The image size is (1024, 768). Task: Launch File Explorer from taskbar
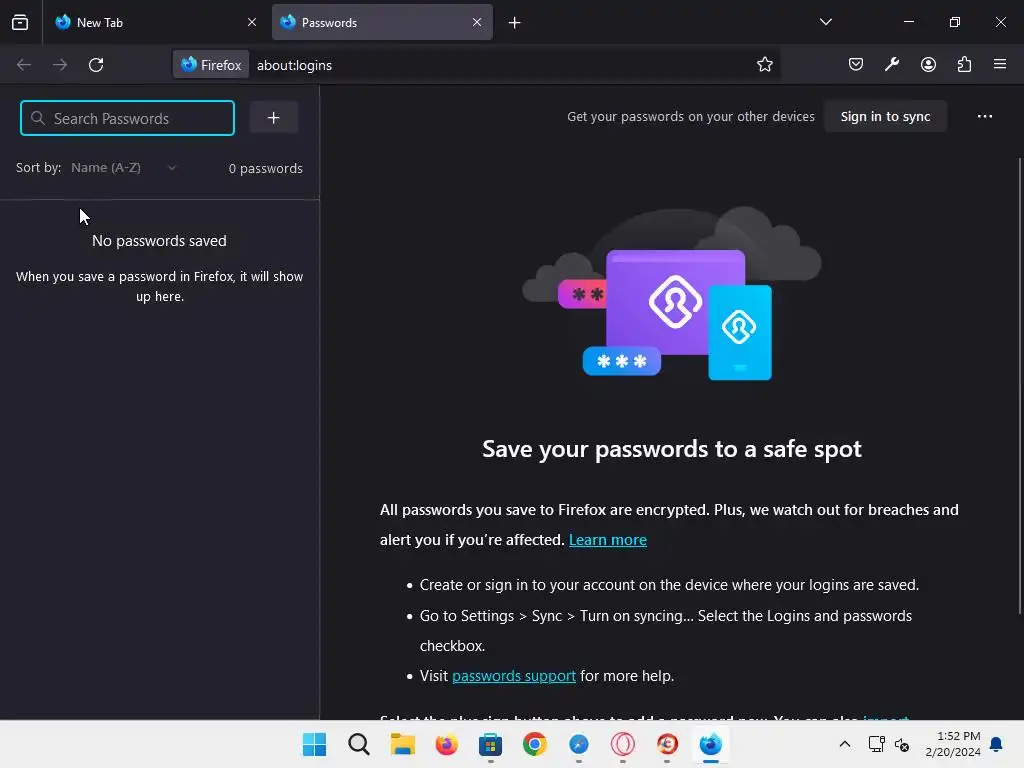pyautogui.click(x=402, y=744)
